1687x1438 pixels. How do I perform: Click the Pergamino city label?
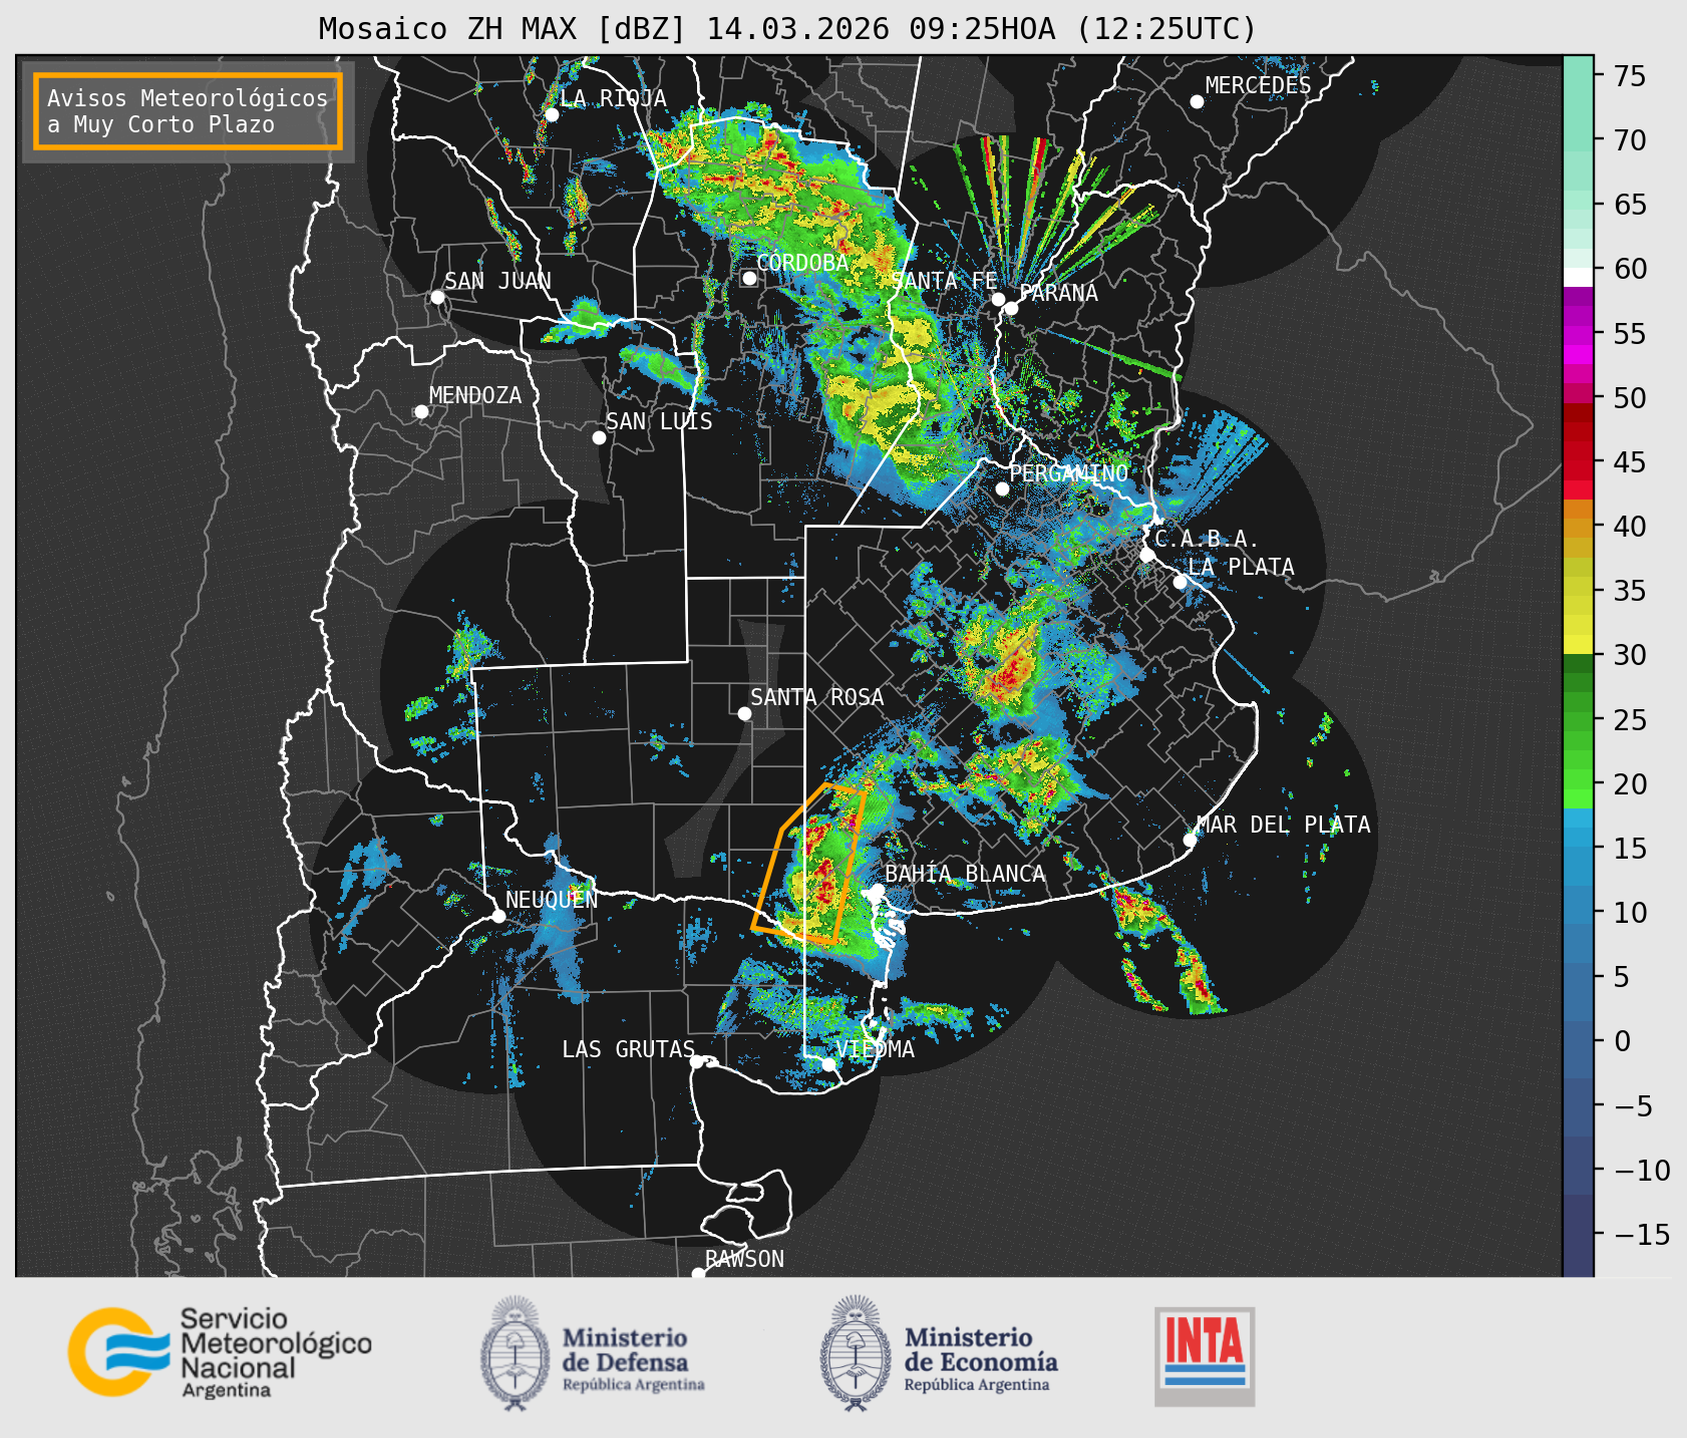pyautogui.click(x=1068, y=473)
